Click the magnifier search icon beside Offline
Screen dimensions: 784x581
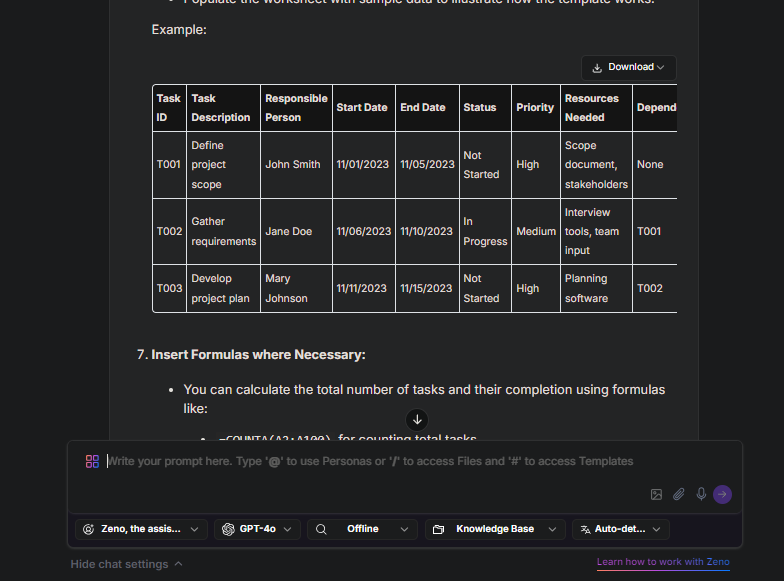(x=321, y=529)
